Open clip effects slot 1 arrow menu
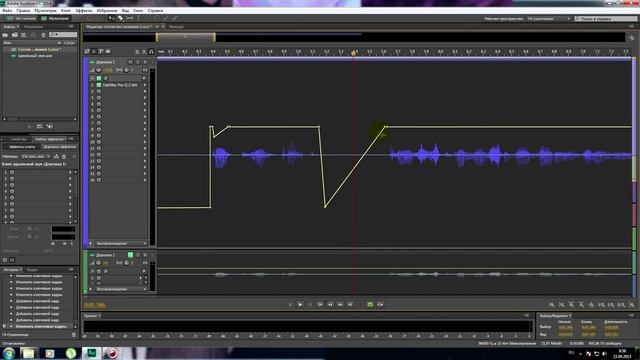Image resolution: width=640 pixels, height=360 pixels. pyautogui.click(x=70, y=172)
